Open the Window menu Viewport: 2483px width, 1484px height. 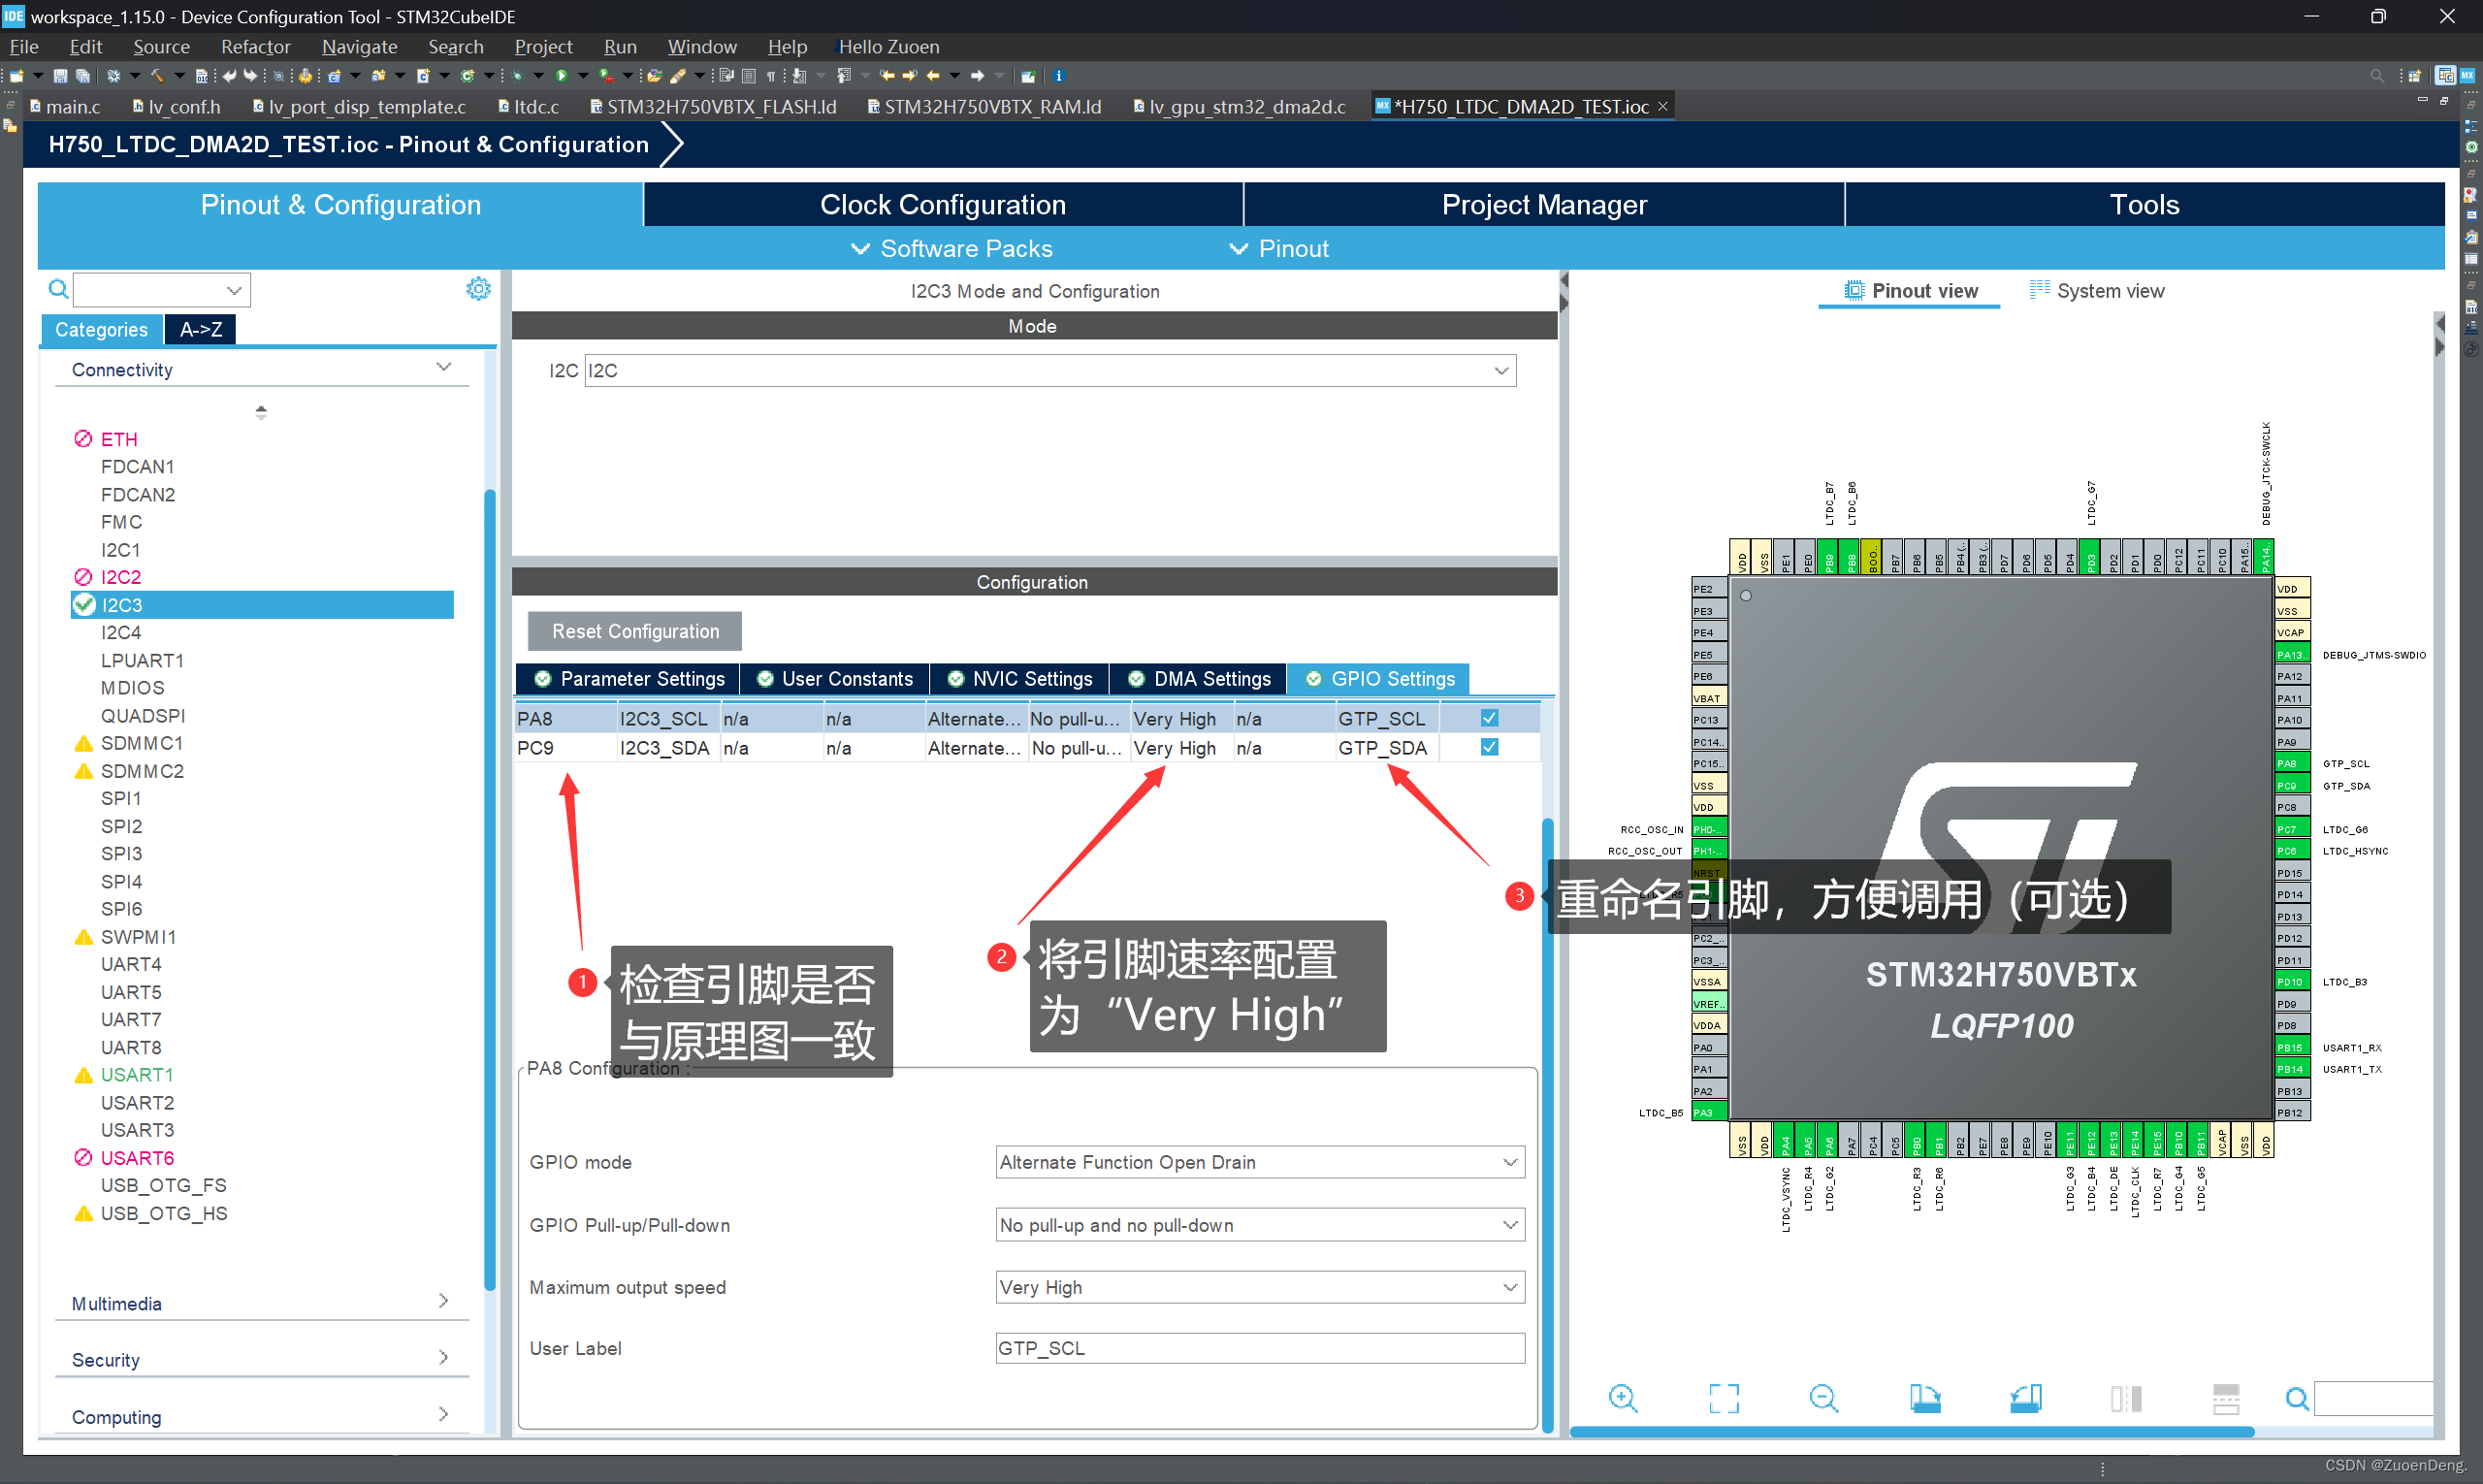[x=702, y=46]
